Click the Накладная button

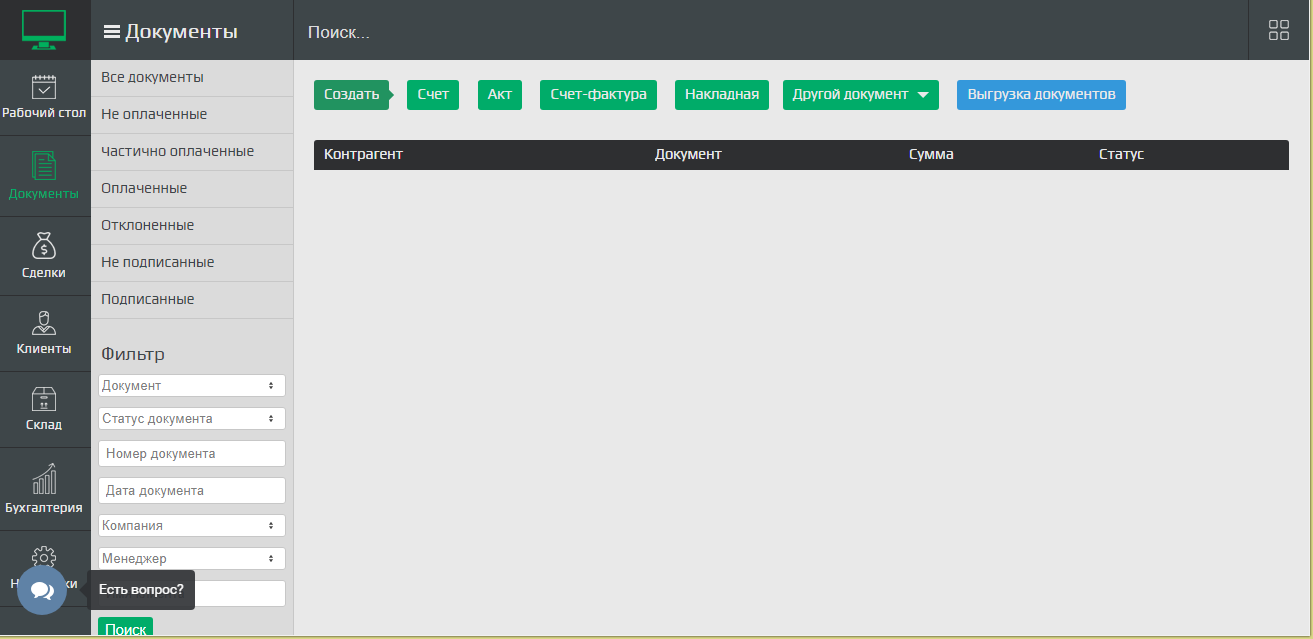[x=722, y=95]
